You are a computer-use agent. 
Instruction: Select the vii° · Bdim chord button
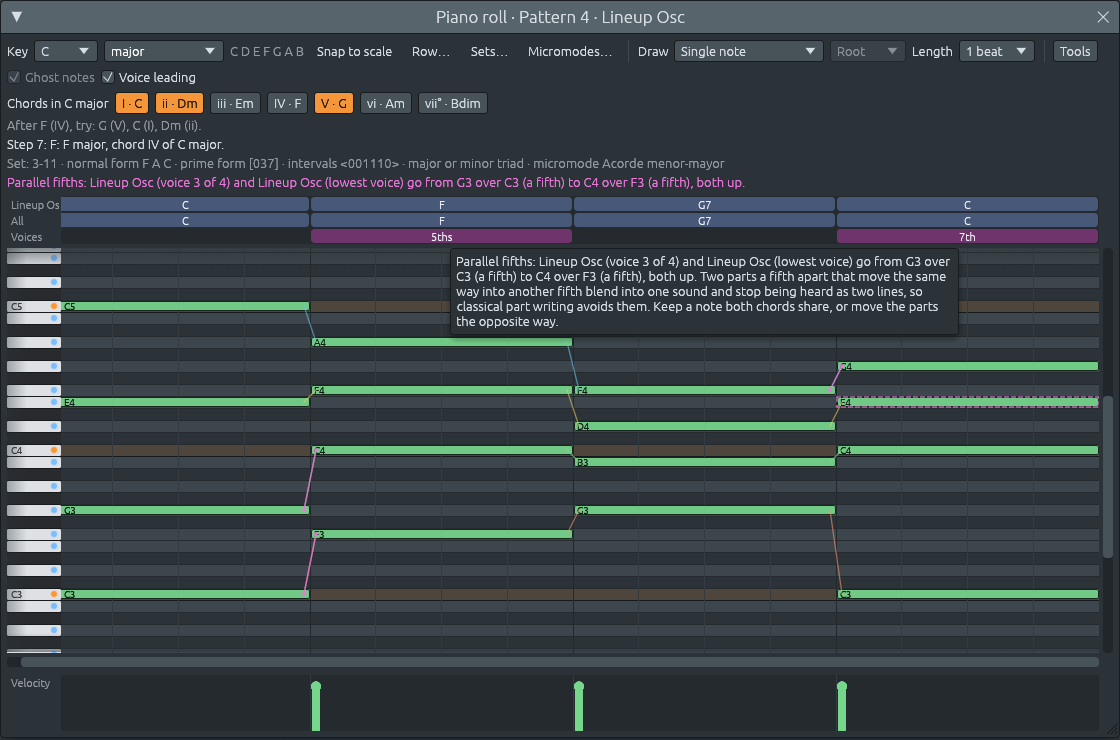click(453, 104)
